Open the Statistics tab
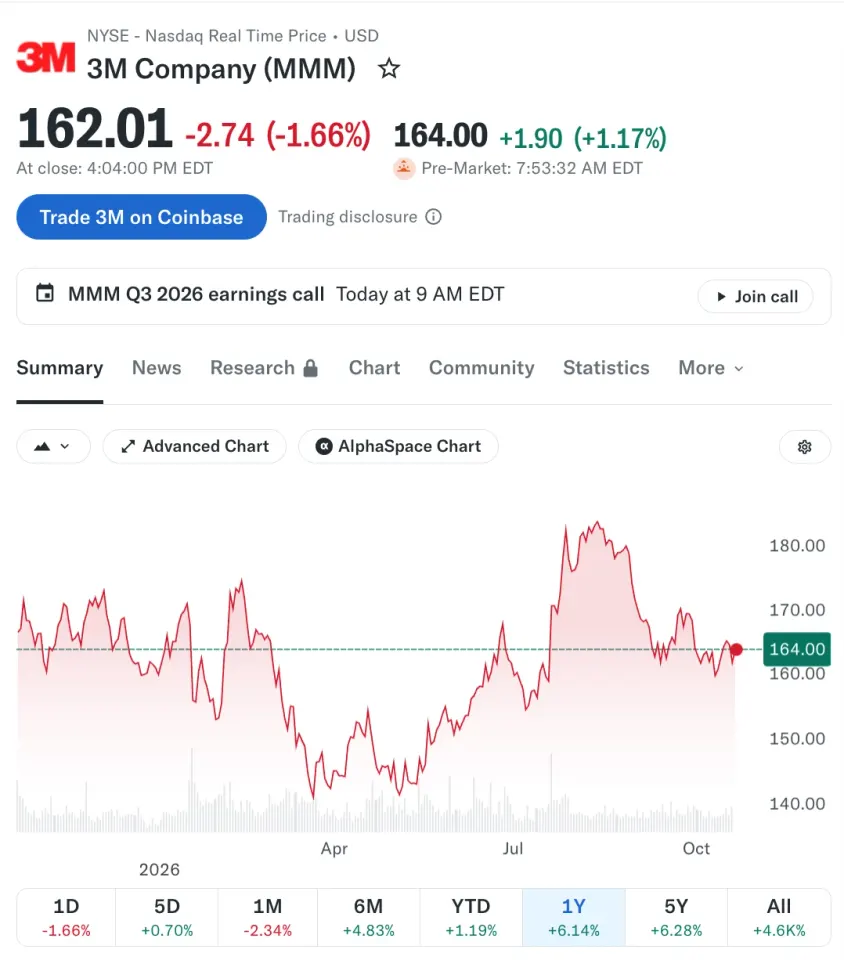844x960 pixels. (x=606, y=368)
